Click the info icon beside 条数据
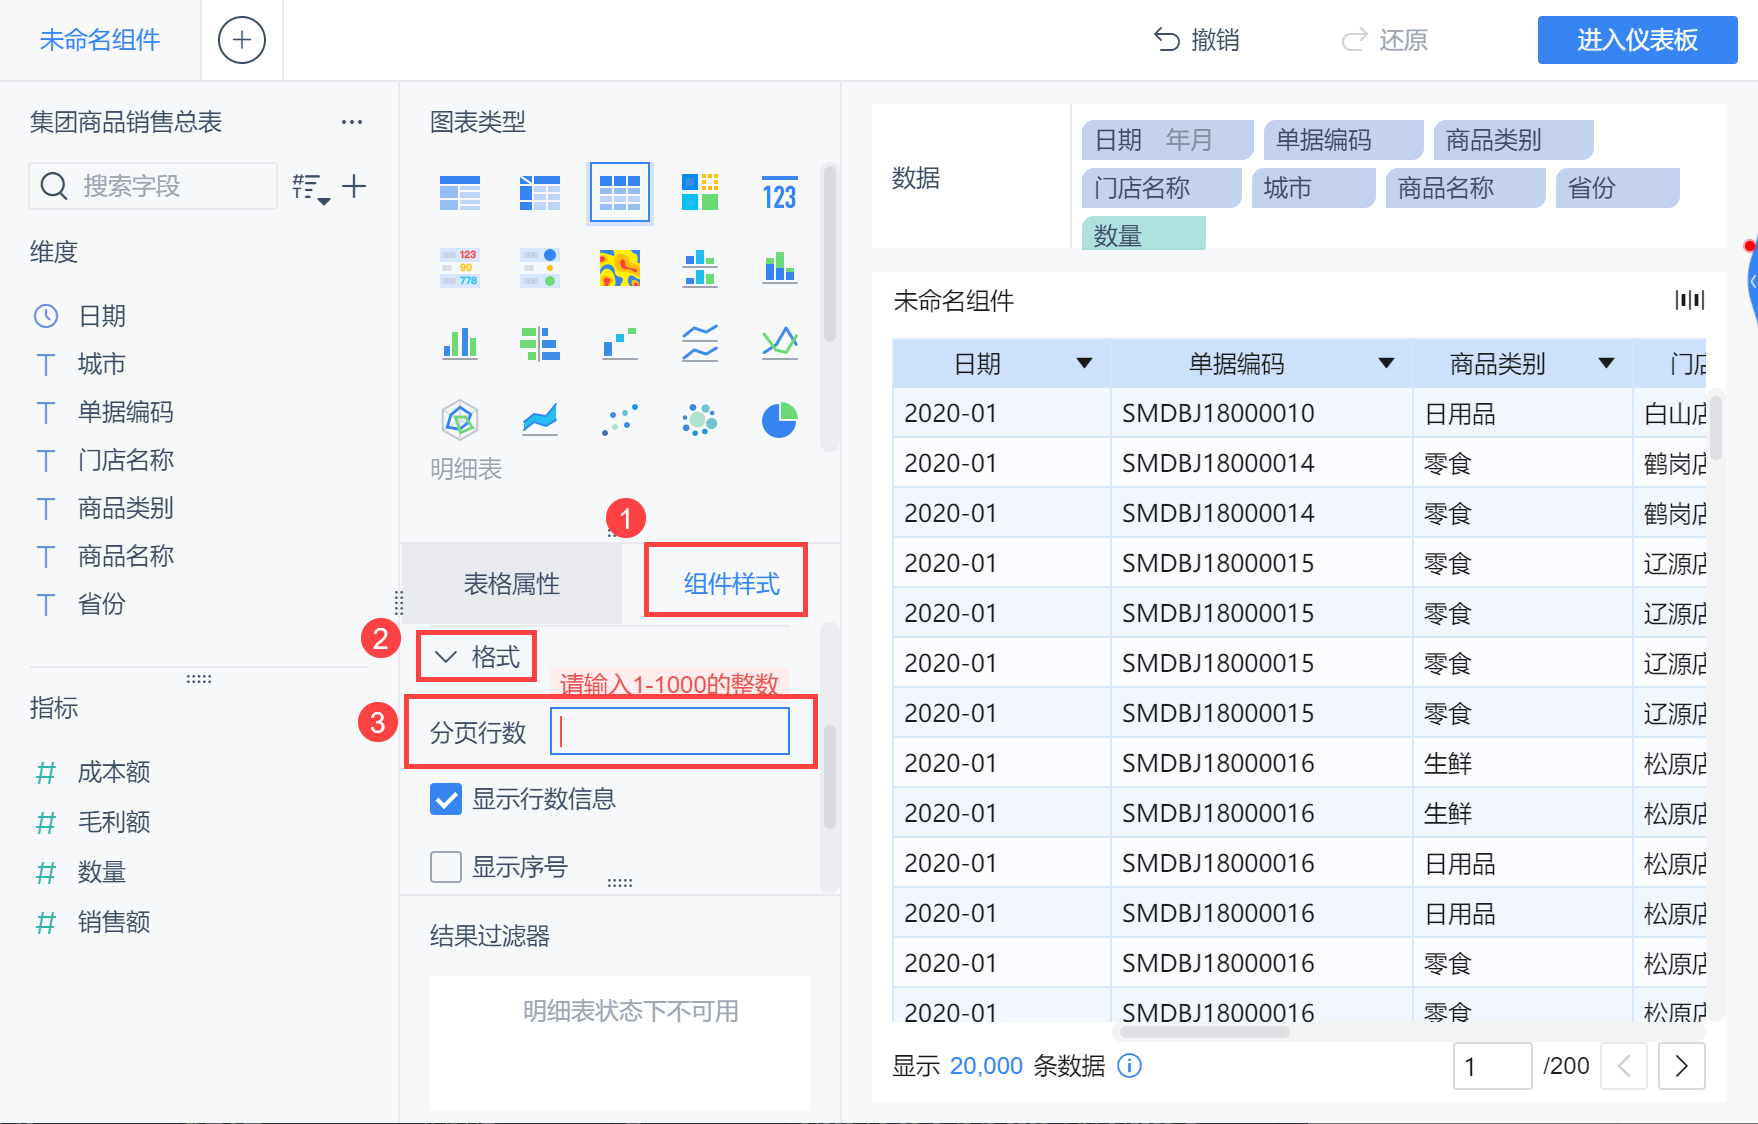Screen dimensions: 1758x1124 point(1129,1066)
